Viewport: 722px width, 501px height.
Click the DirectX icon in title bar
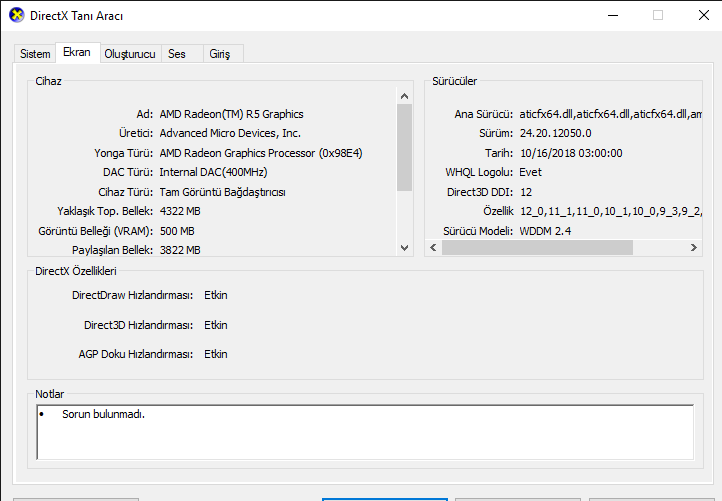[17, 15]
